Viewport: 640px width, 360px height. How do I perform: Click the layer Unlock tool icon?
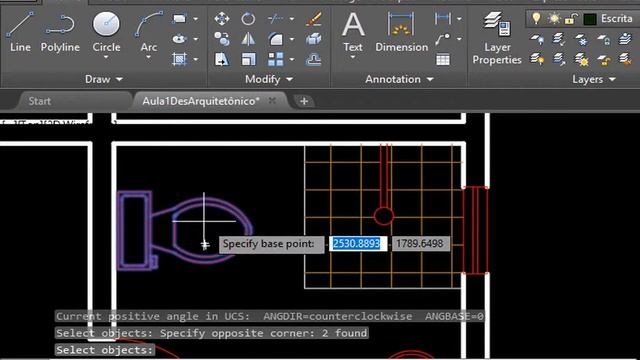pyautogui.click(x=603, y=60)
